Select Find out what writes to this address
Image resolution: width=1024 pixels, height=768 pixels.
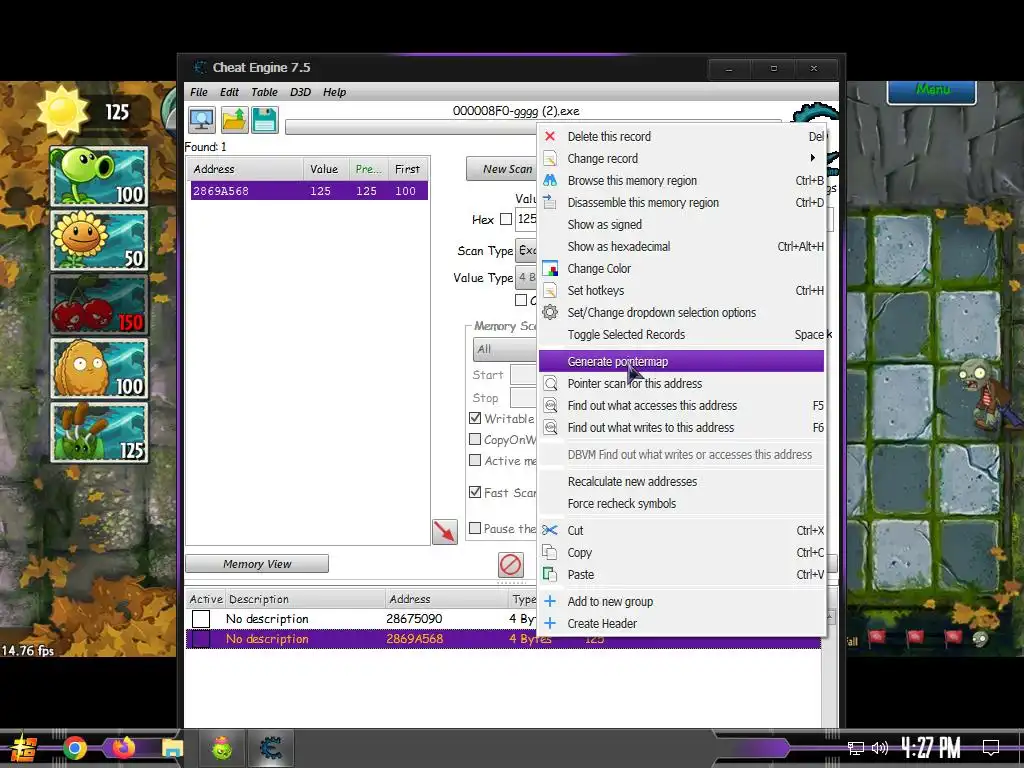(681, 428)
